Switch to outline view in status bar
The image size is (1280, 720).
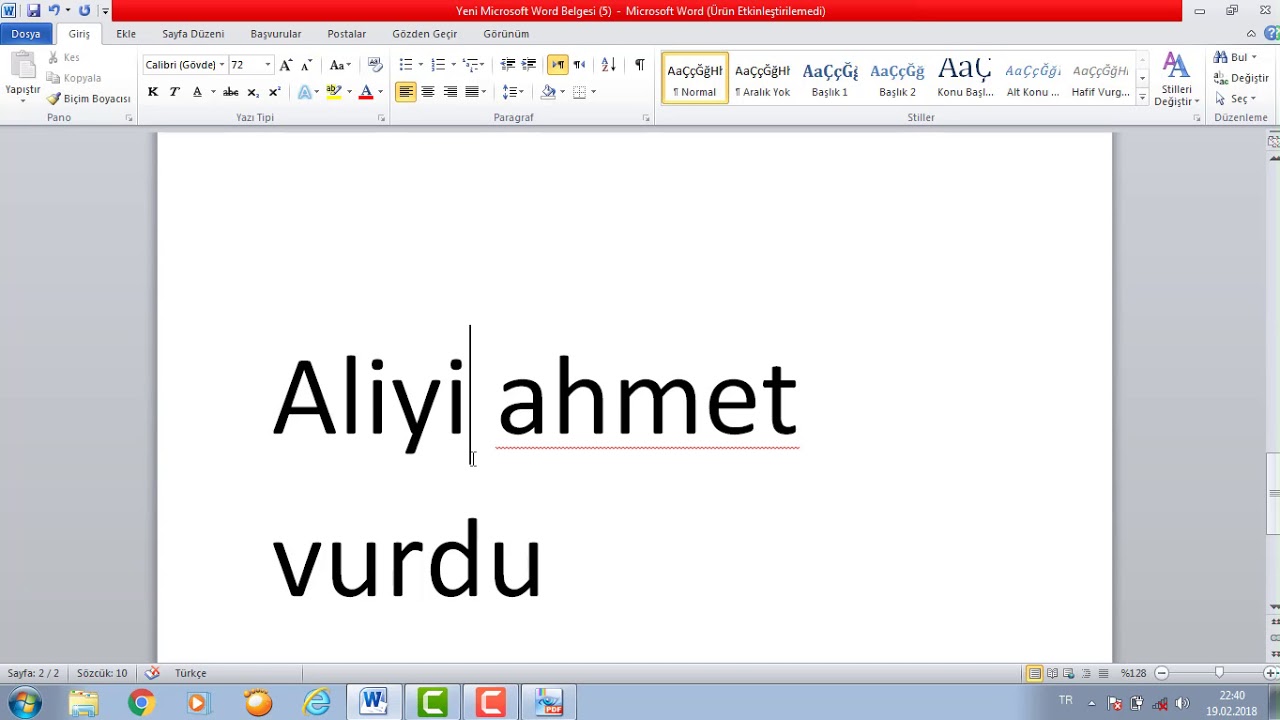pyautogui.click(x=1086, y=674)
